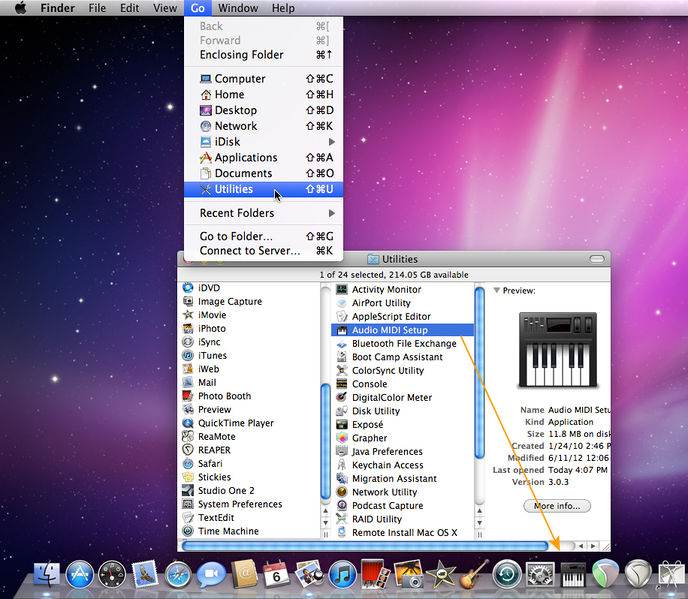The image size is (688, 599).
Task: Open Audio MIDI Setup keyboard in Dock
Action: tap(573, 574)
